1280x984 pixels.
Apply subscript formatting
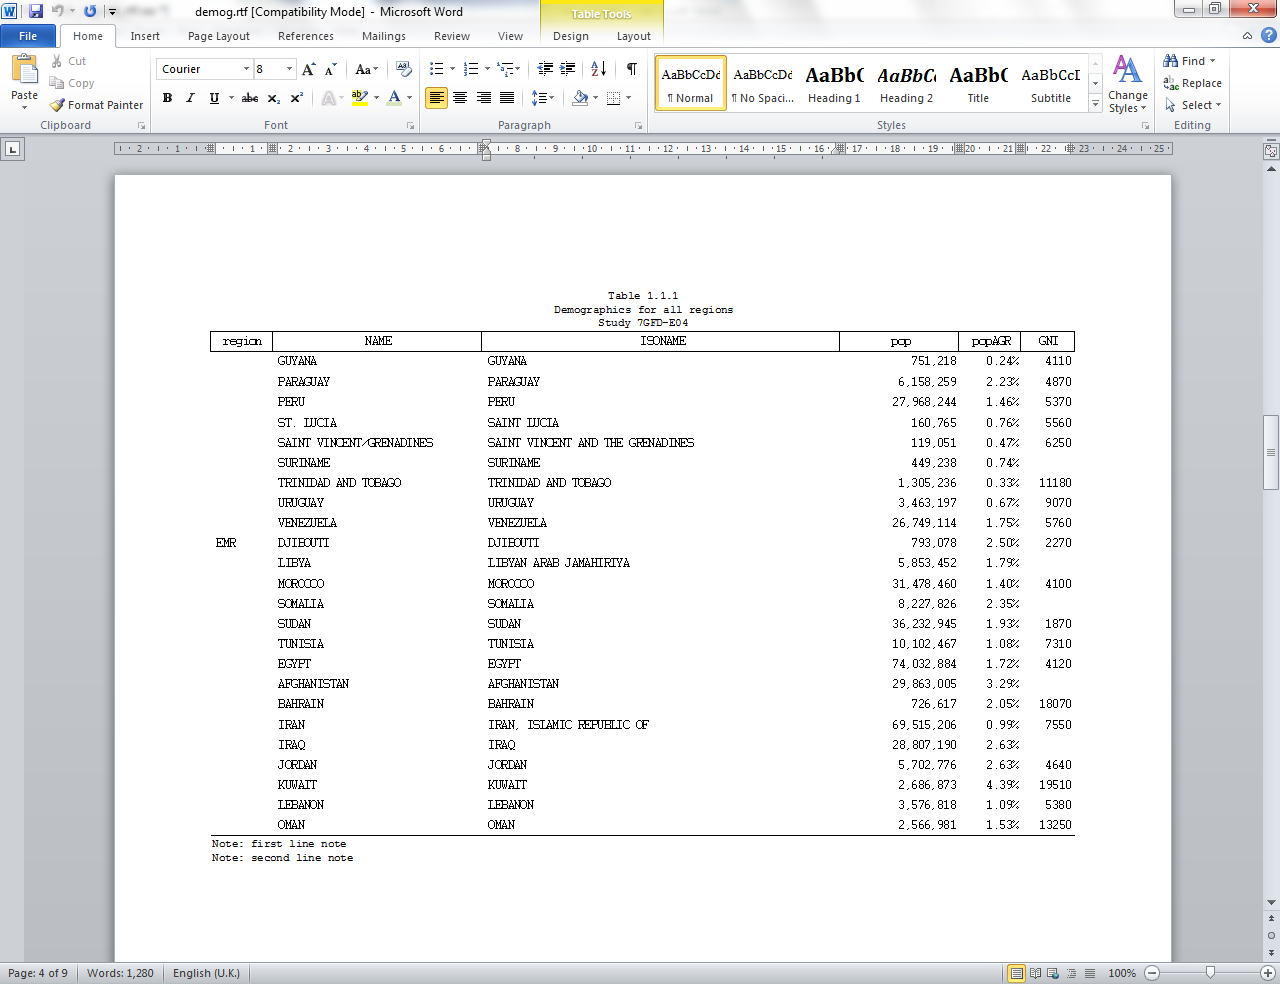click(274, 98)
